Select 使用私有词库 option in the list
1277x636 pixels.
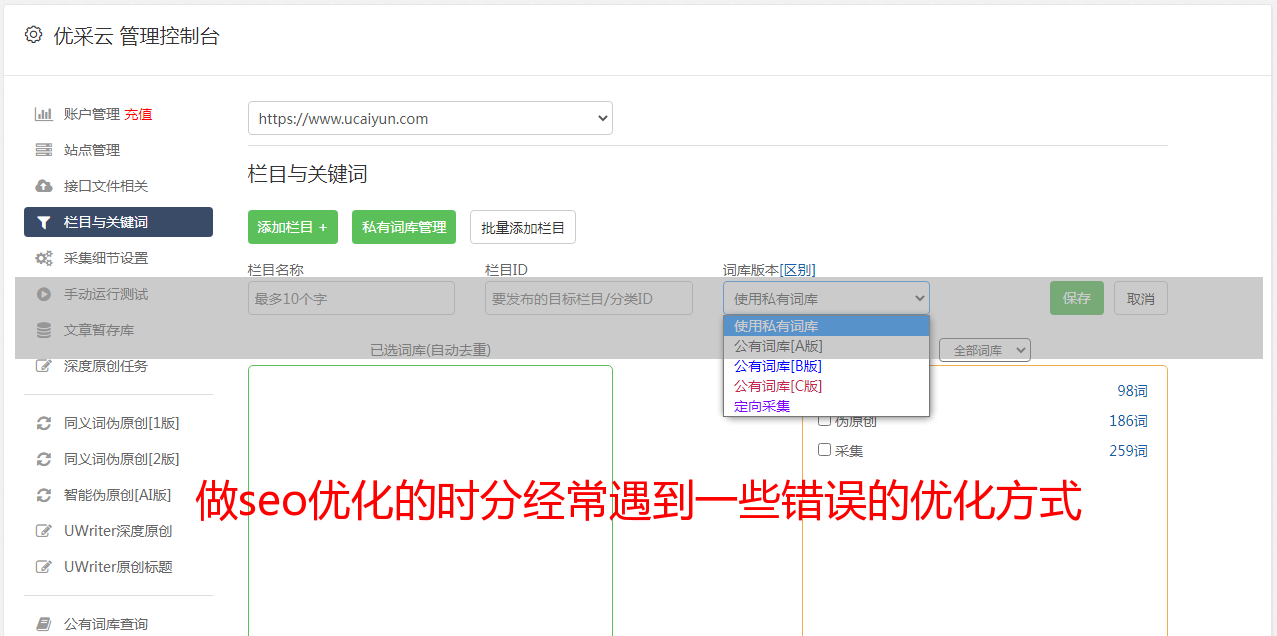826,326
